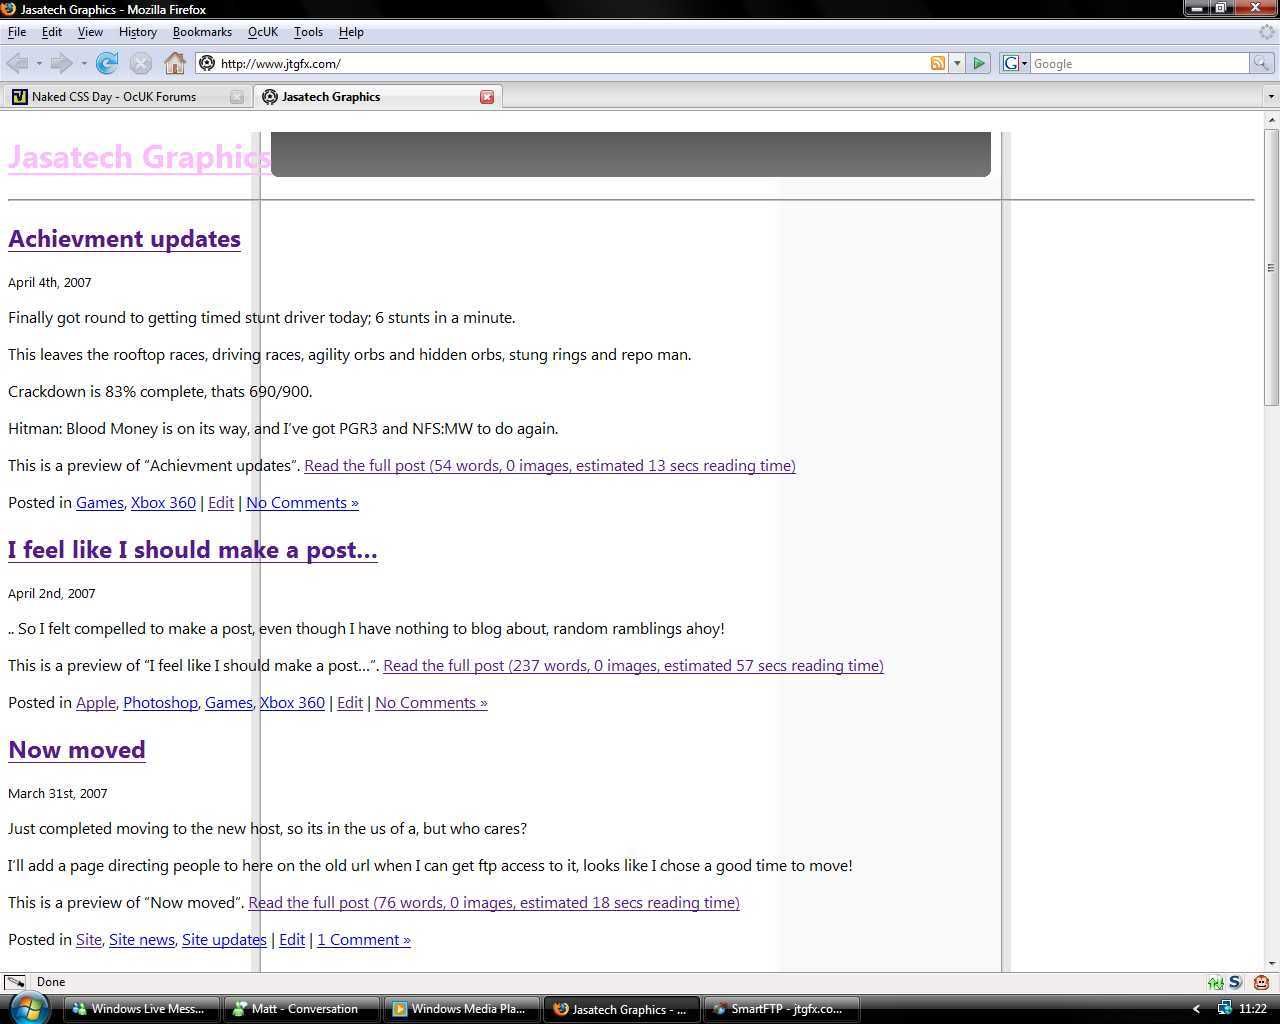Image resolution: width=1280 pixels, height=1024 pixels.
Task: Open the OcUK menu
Action: pyautogui.click(x=263, y=32)
